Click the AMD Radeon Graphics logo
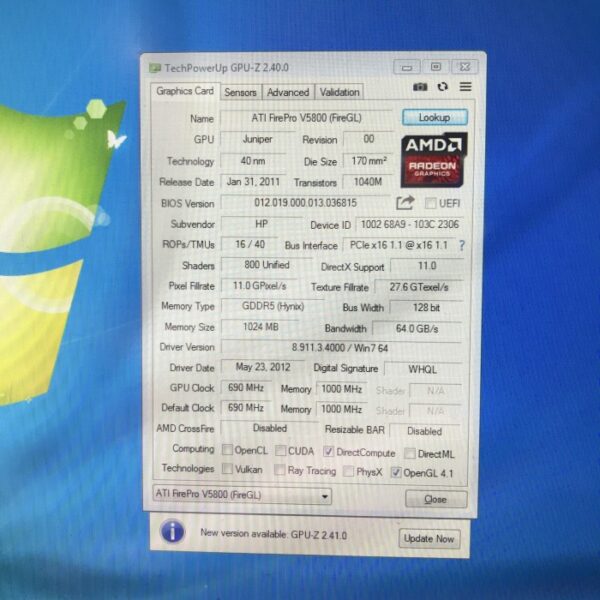This screenshot has width=600, height=600. (433, 160)
